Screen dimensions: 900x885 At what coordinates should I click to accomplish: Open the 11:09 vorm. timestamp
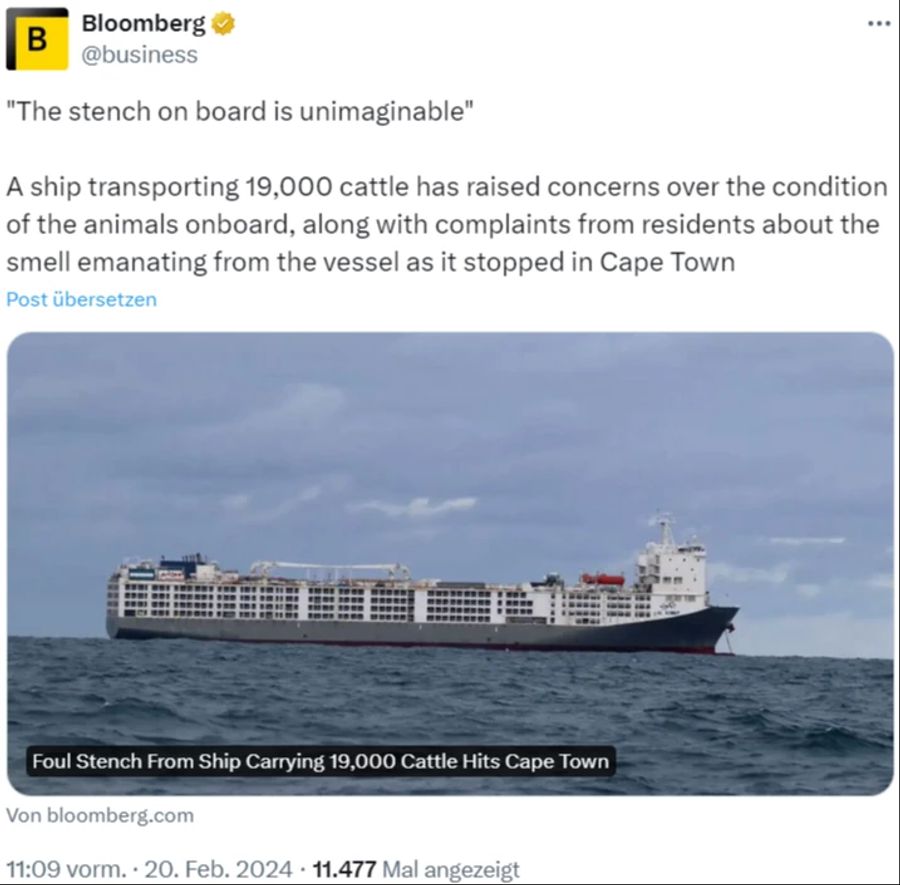coord(66,869)
